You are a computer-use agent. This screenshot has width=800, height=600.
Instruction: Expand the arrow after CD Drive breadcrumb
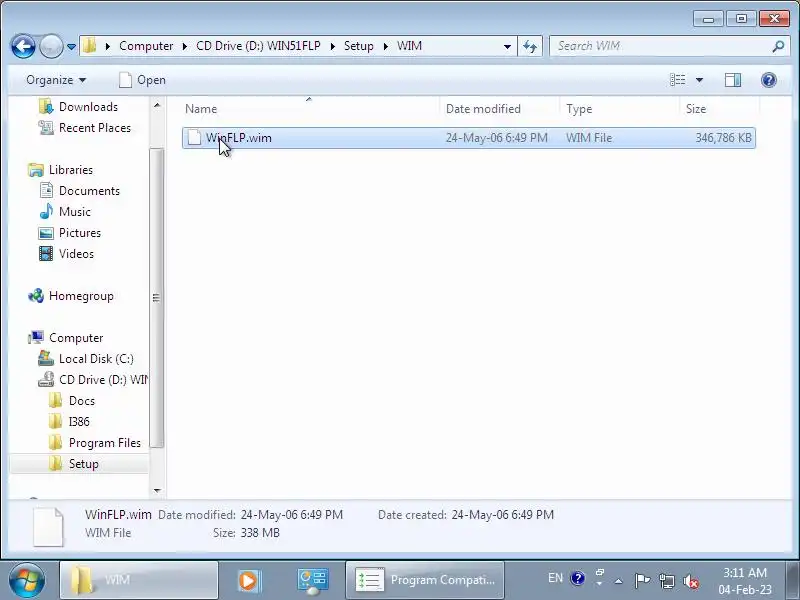(333, 46)
